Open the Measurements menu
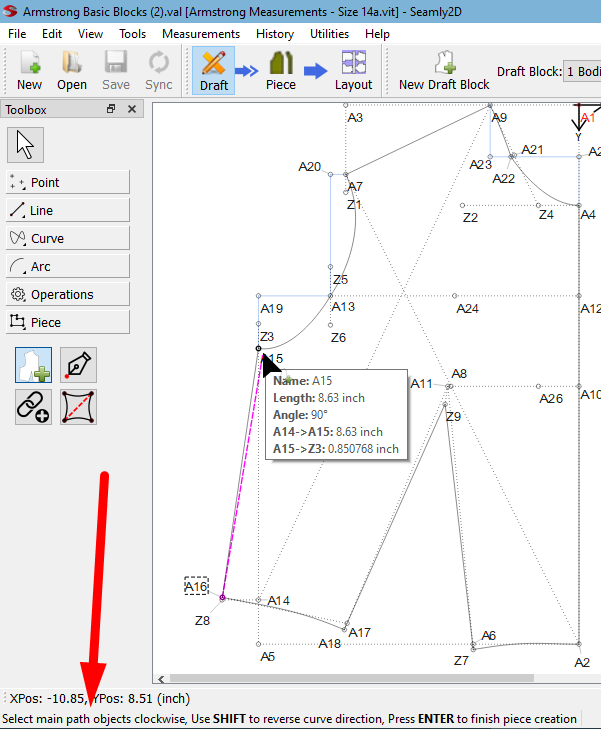 pyautogui.click(x=201, y=33)
